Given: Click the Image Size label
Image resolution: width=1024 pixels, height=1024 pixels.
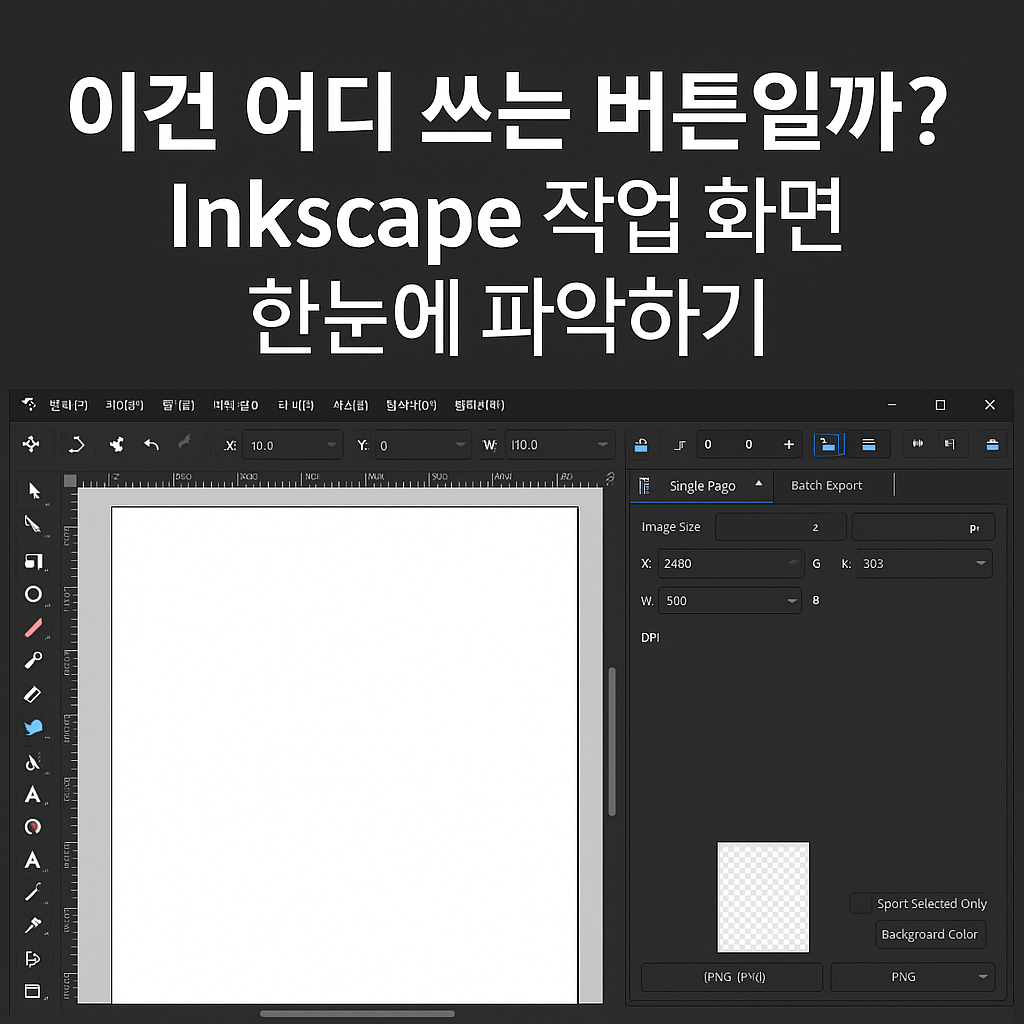Looking at the screenshot, I should tap(671, 526).
